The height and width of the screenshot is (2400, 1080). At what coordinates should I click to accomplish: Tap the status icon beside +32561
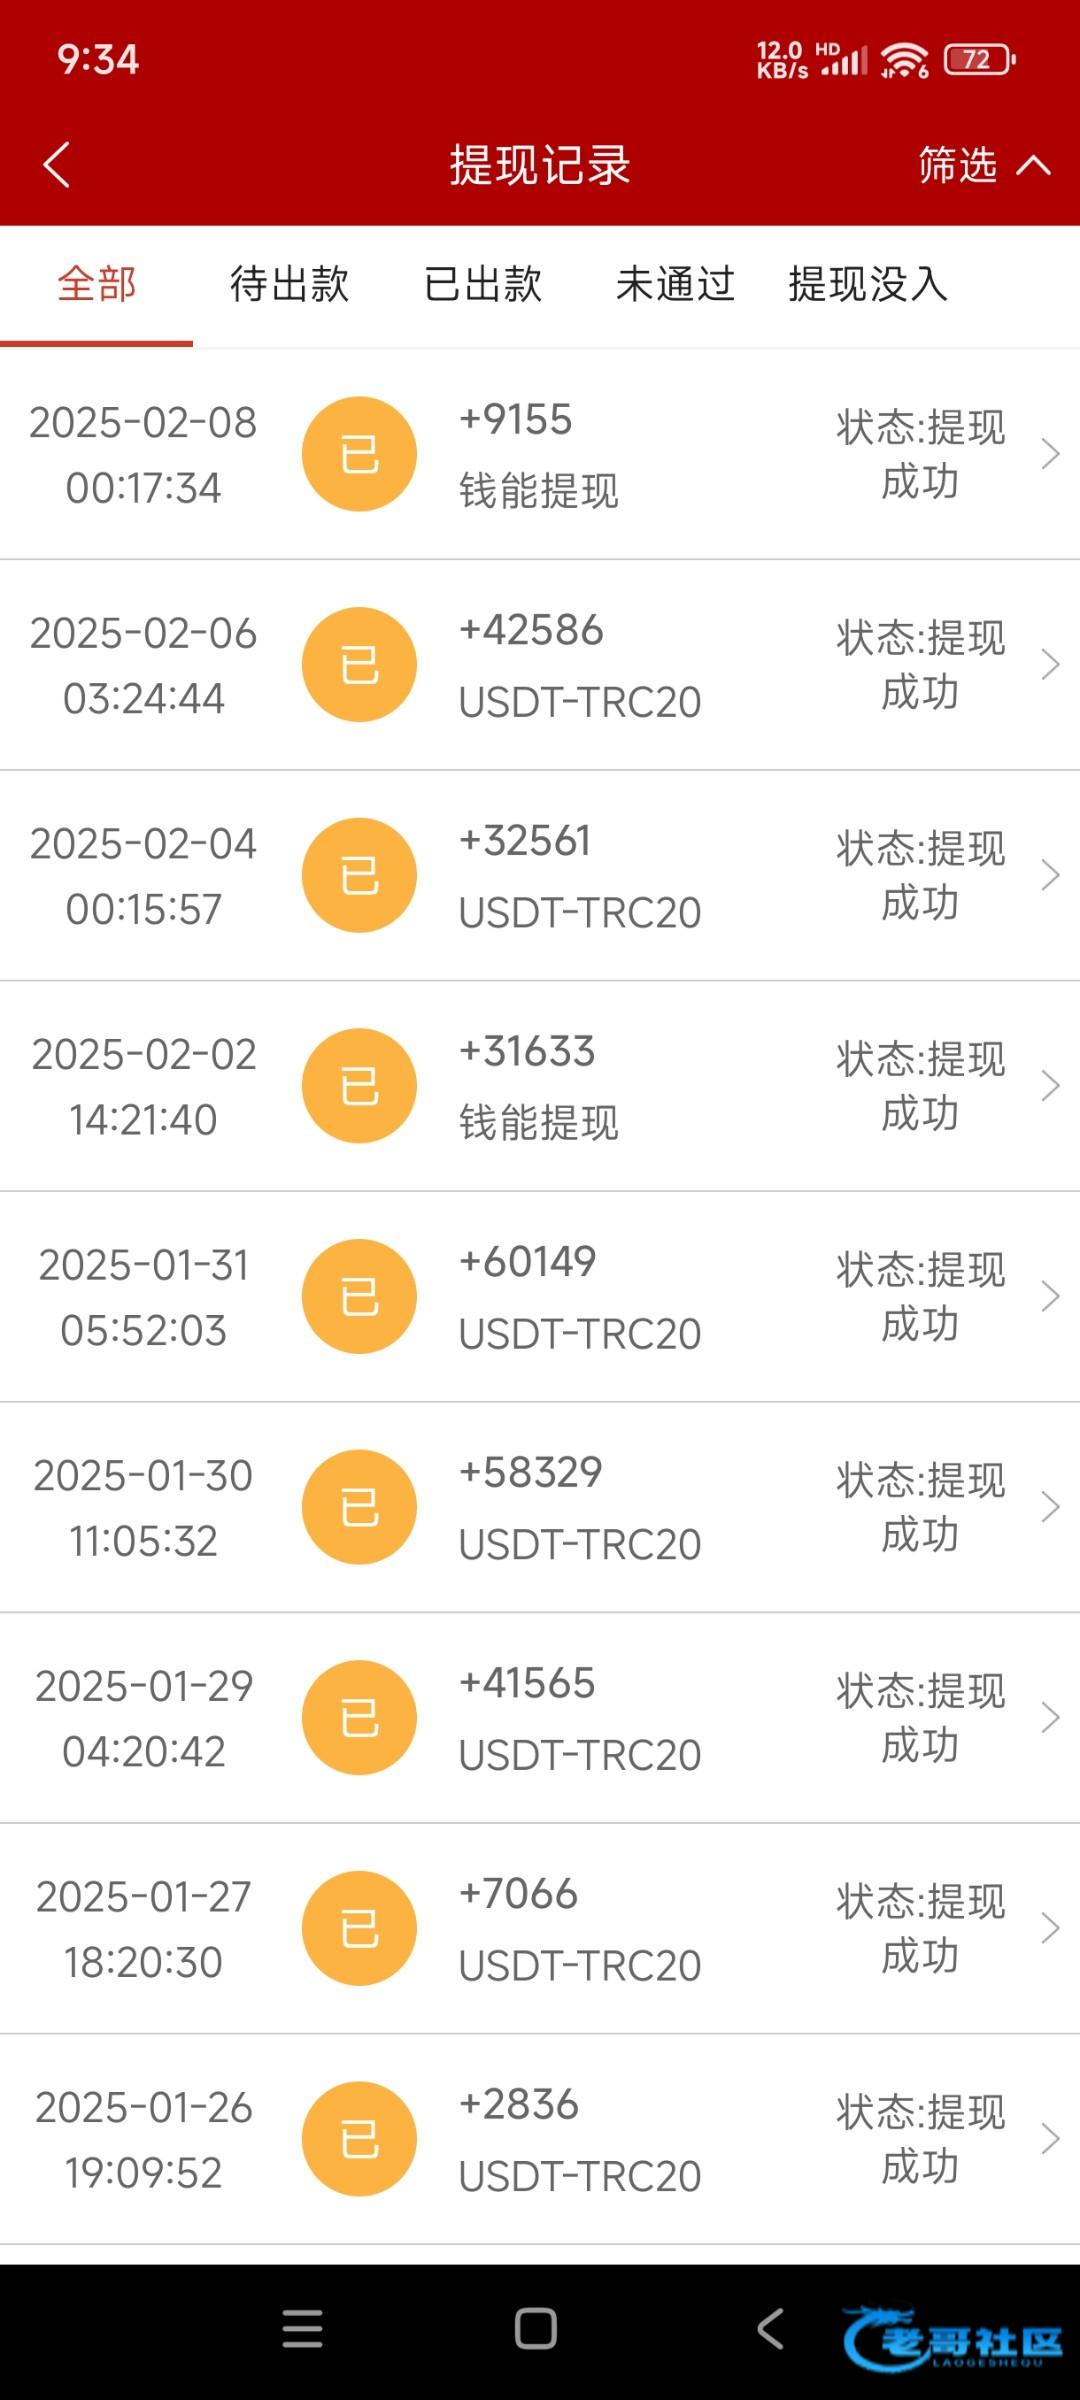point(359,875)
